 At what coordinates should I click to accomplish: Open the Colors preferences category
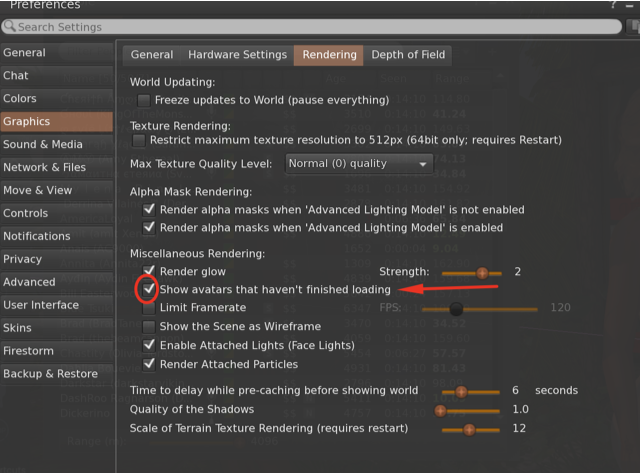tap(57, 99)
